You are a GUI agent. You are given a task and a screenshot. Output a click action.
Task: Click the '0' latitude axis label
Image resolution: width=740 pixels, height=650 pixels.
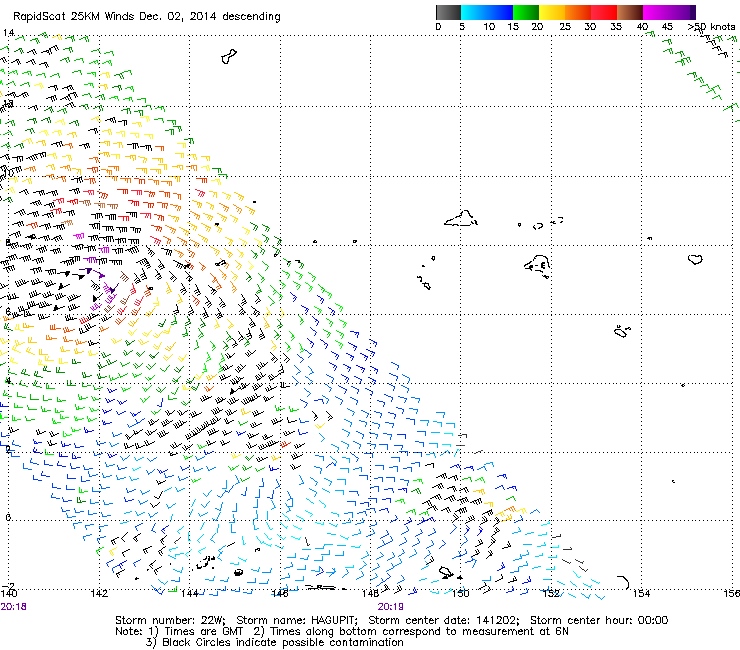(8, 517)
